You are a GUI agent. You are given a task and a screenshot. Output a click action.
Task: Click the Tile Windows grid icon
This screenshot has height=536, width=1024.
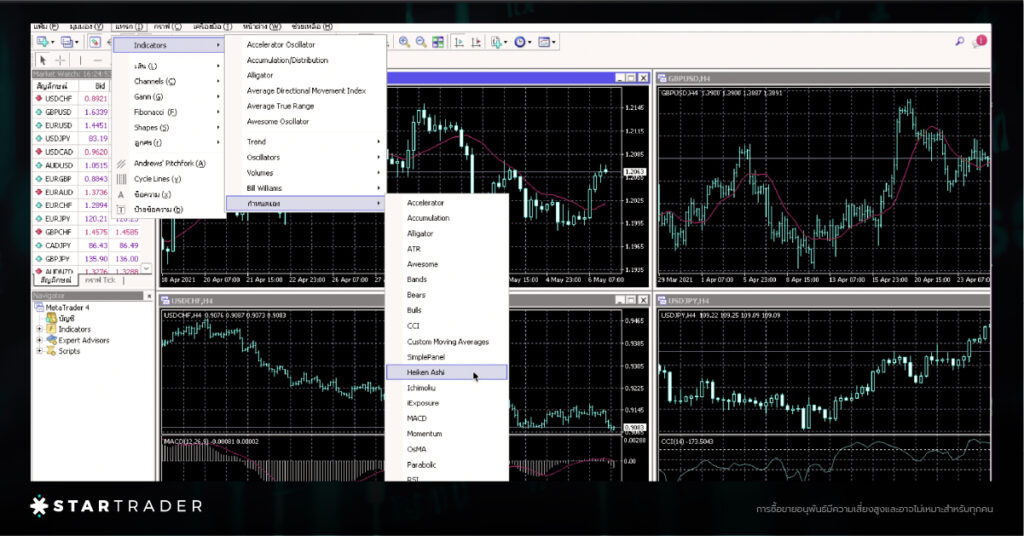point(438,42)
